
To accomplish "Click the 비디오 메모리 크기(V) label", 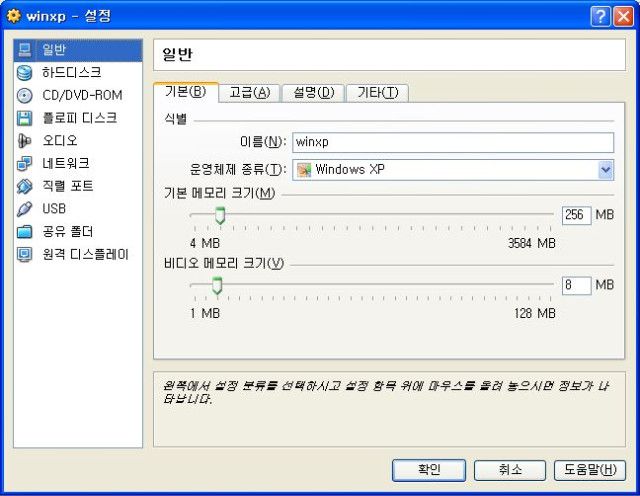I will (x=224, y=263).
